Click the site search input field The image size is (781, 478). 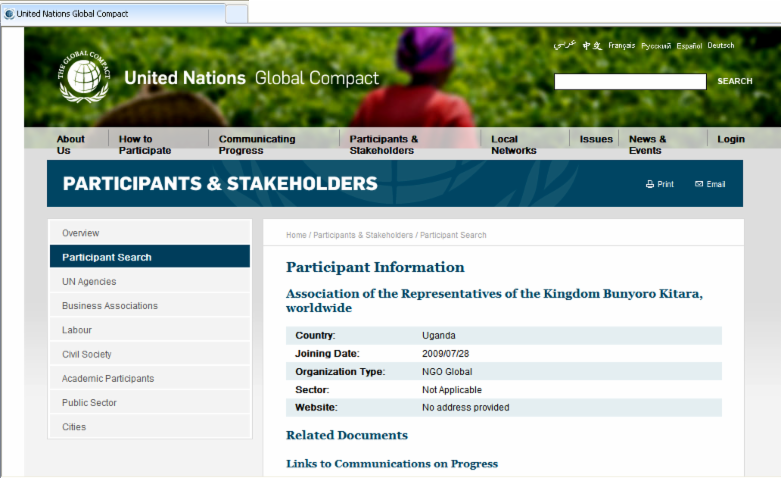[630, 82]
